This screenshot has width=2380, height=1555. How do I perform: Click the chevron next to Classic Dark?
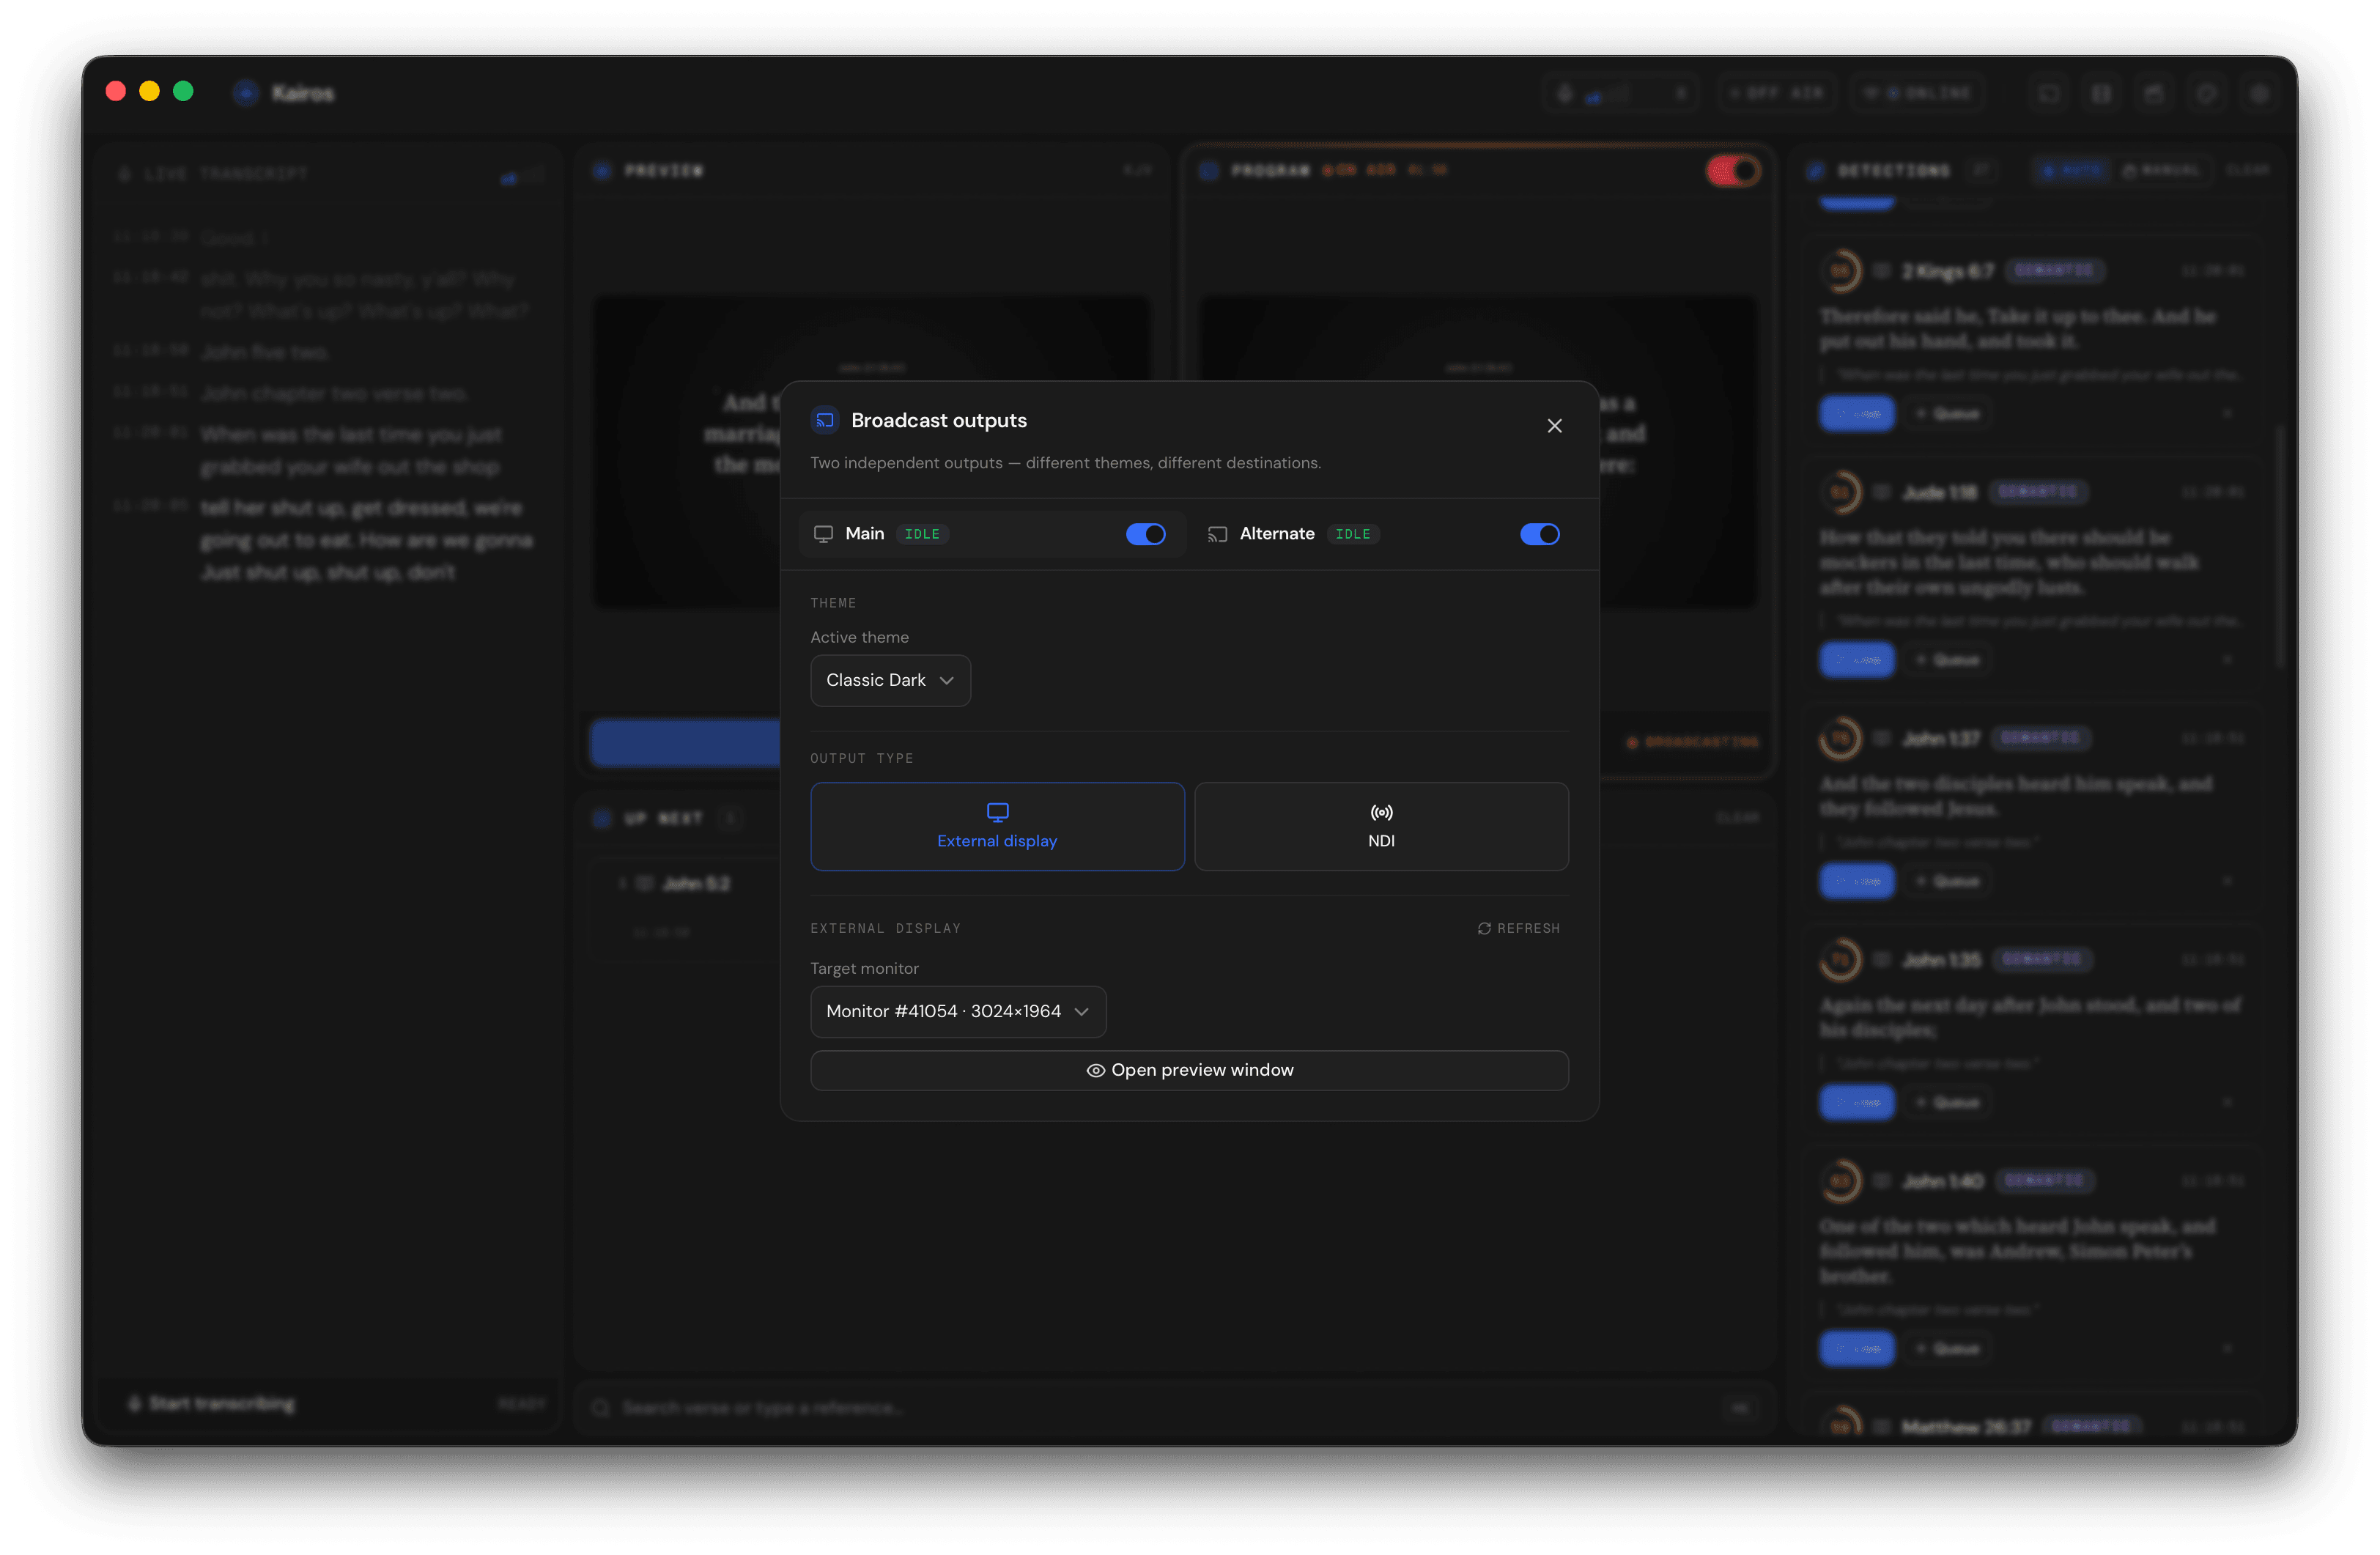click(x=946, y=681)
